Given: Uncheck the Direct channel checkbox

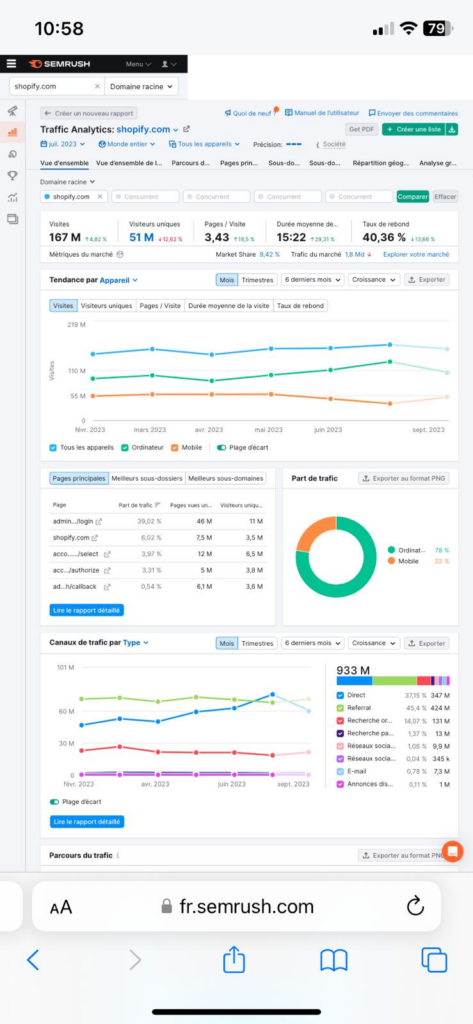Looking at the screenshot, I should pyautogui.click(x=340, y=696).
